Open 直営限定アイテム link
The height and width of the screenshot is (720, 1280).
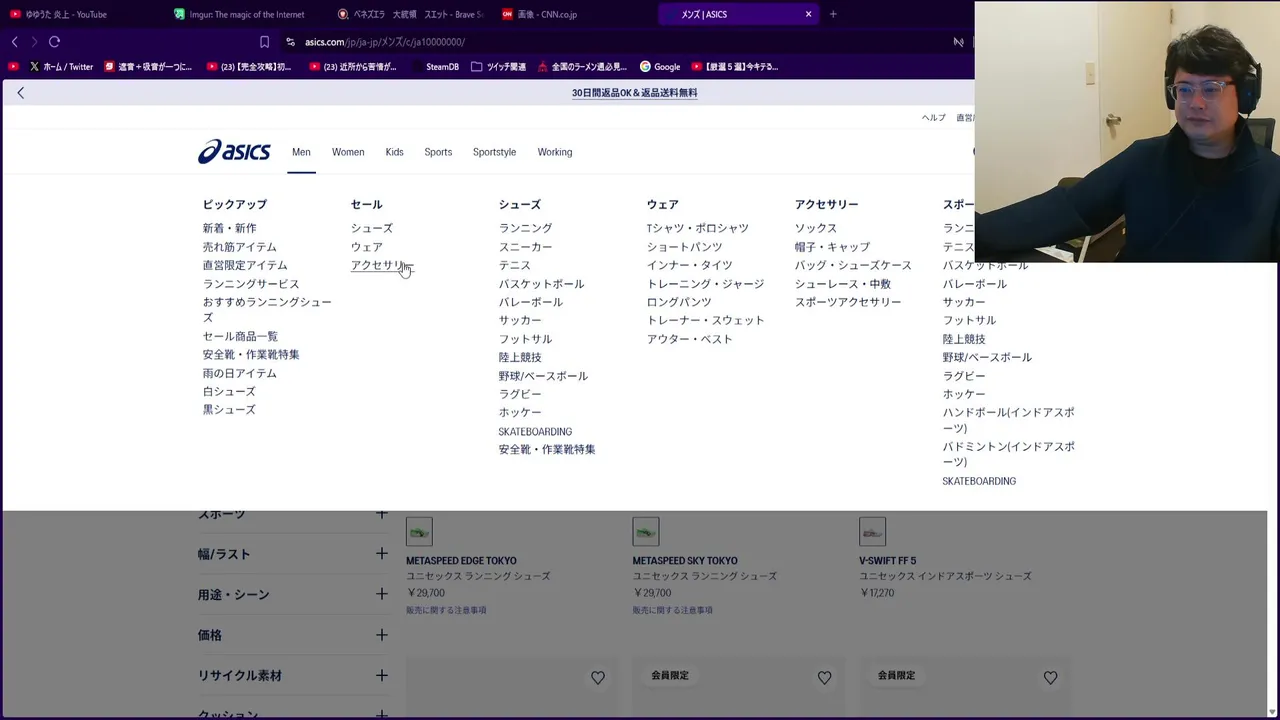[x=244, y=265]
